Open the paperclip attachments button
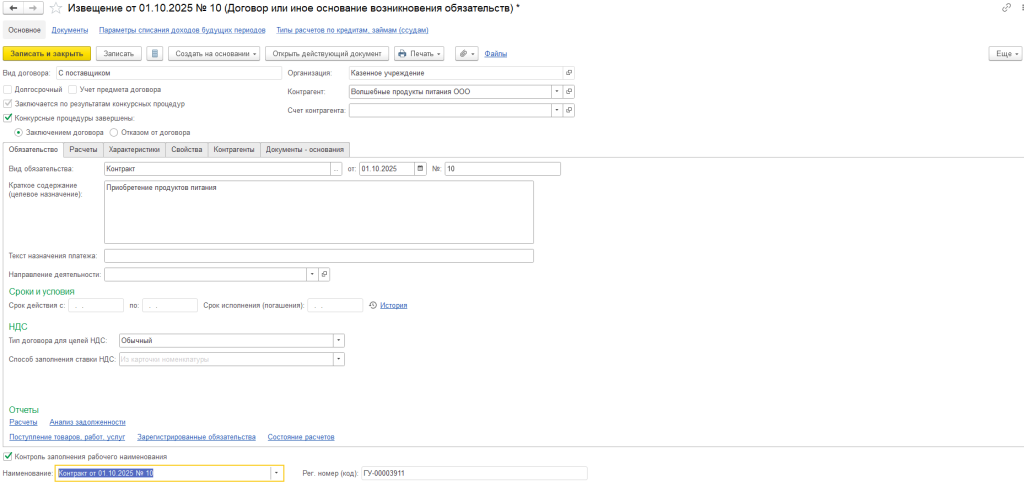Image resolution: width=1024 pixels, height=484 pixels. point(466,53)
